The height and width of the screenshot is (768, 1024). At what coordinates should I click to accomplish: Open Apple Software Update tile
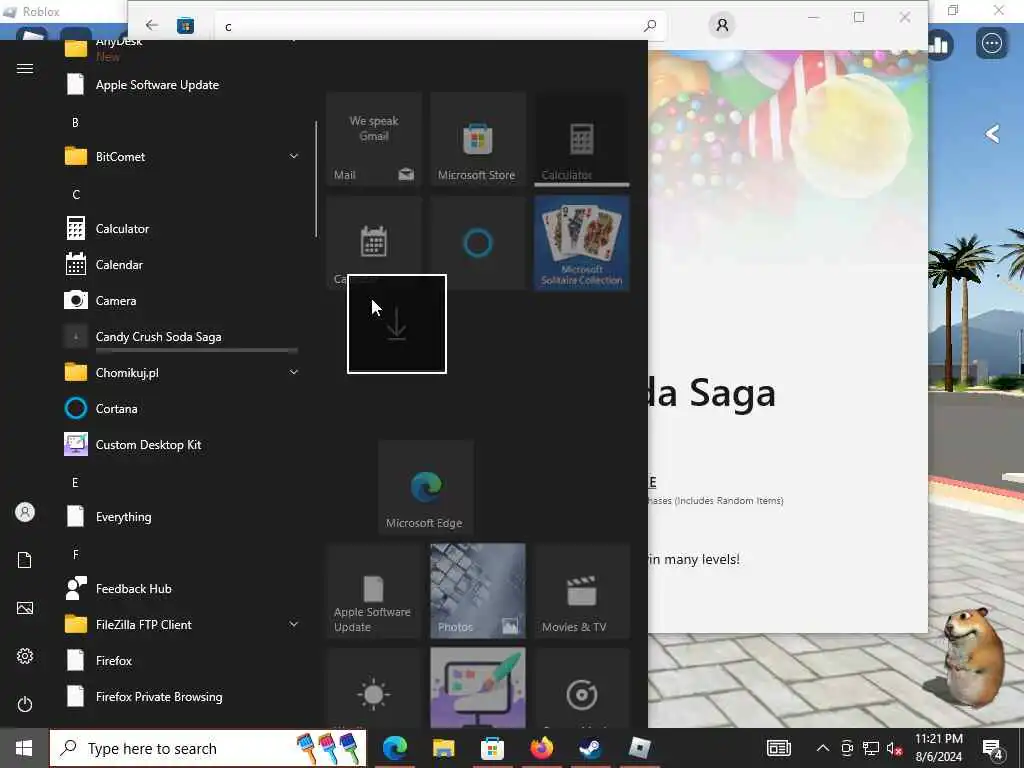point(374,591)
